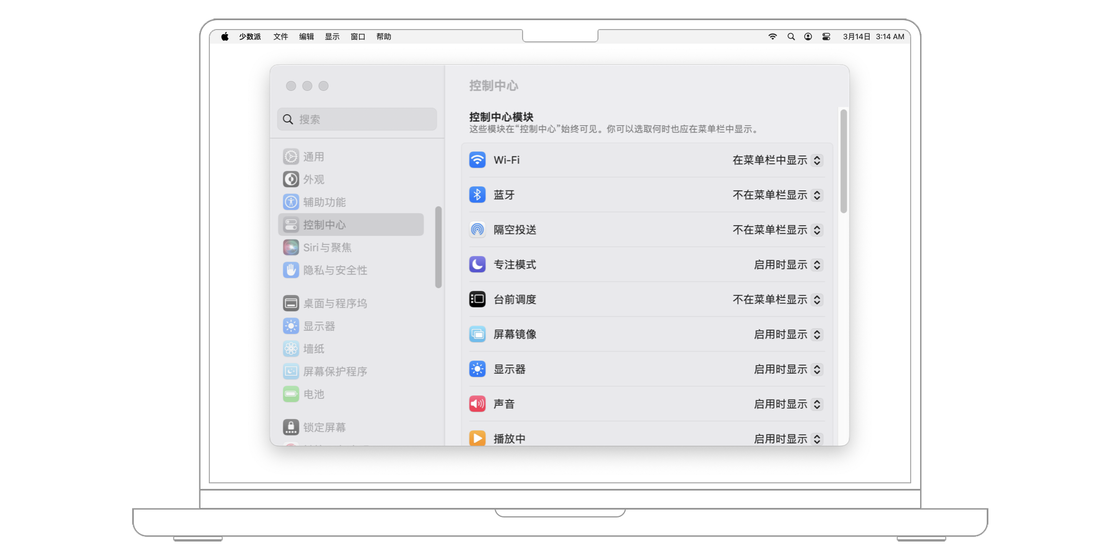The height and width of the screenshot is (560, 1120).
Task: Go to 隐私与安全性 in the sidebar
Action: (x=335, y=270)
